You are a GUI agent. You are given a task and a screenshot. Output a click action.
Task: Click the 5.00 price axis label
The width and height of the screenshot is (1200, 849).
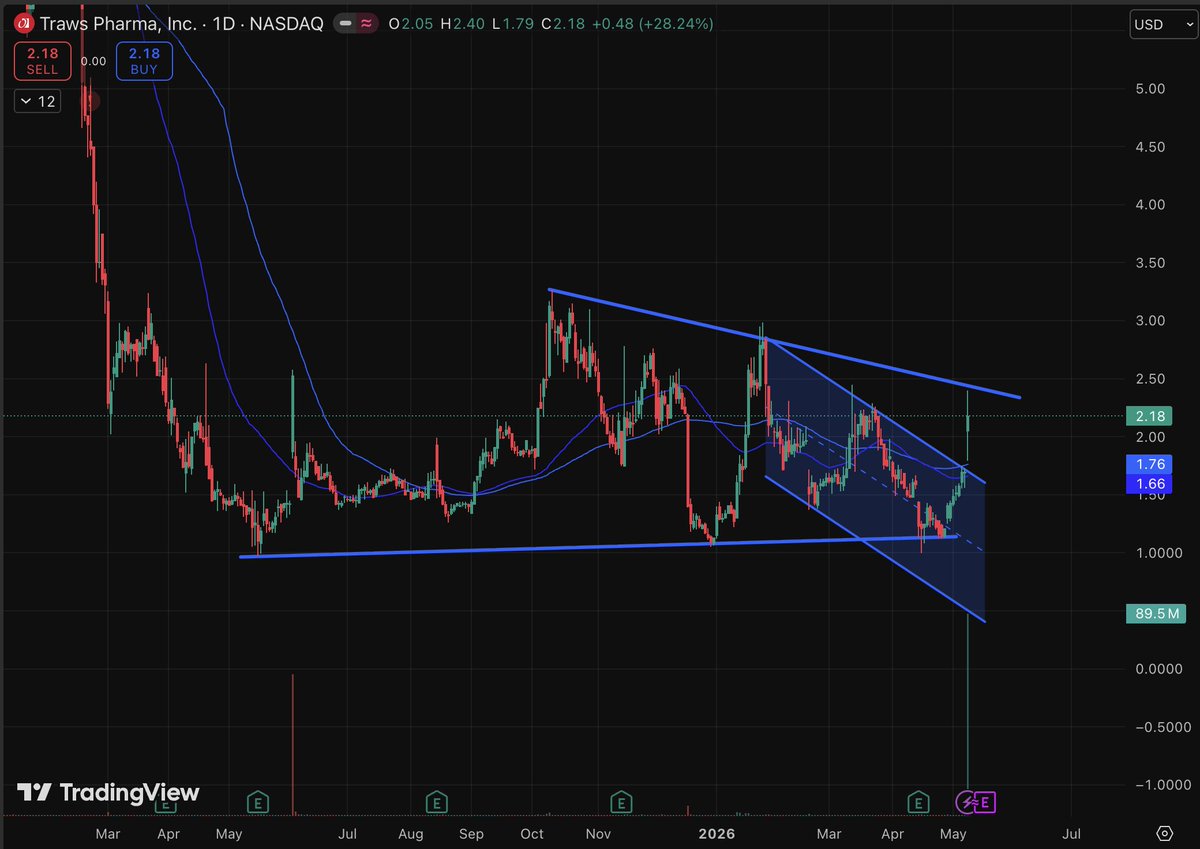1150,89
